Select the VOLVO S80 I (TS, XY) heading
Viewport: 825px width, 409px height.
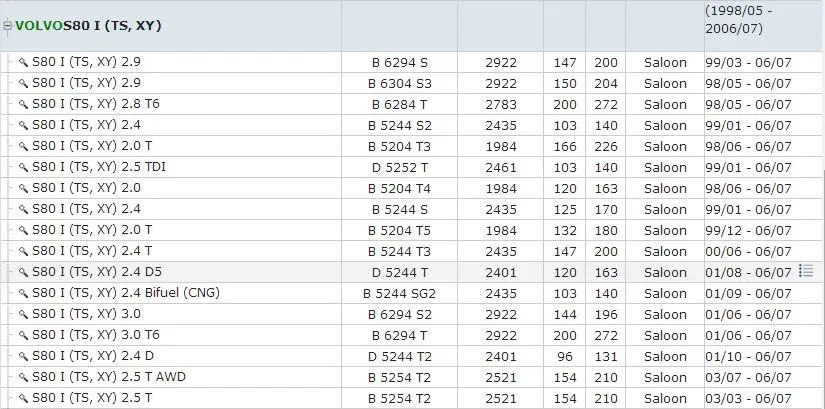pyautogui.click(x=88, y=26)
